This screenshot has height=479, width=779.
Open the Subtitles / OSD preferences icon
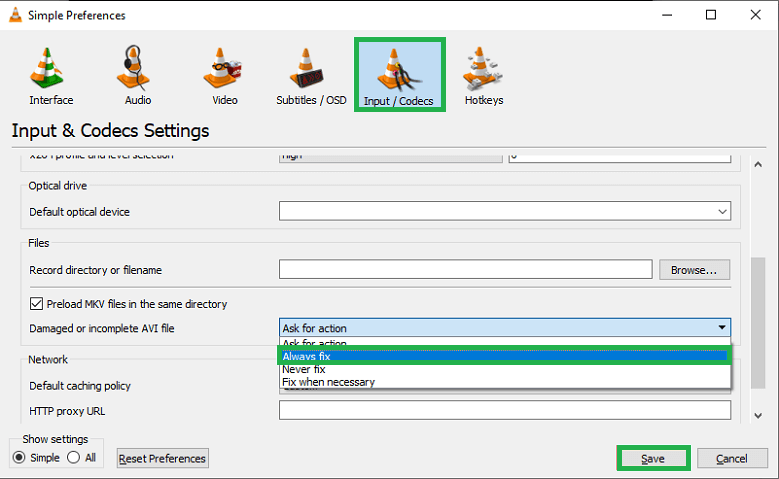pos(307,68)
